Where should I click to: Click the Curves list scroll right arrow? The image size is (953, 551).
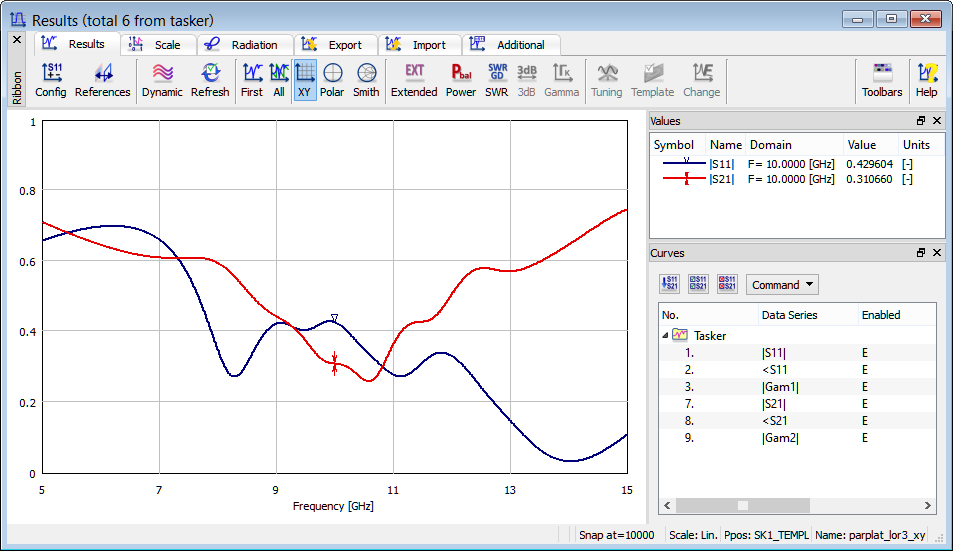pos(927,505)
